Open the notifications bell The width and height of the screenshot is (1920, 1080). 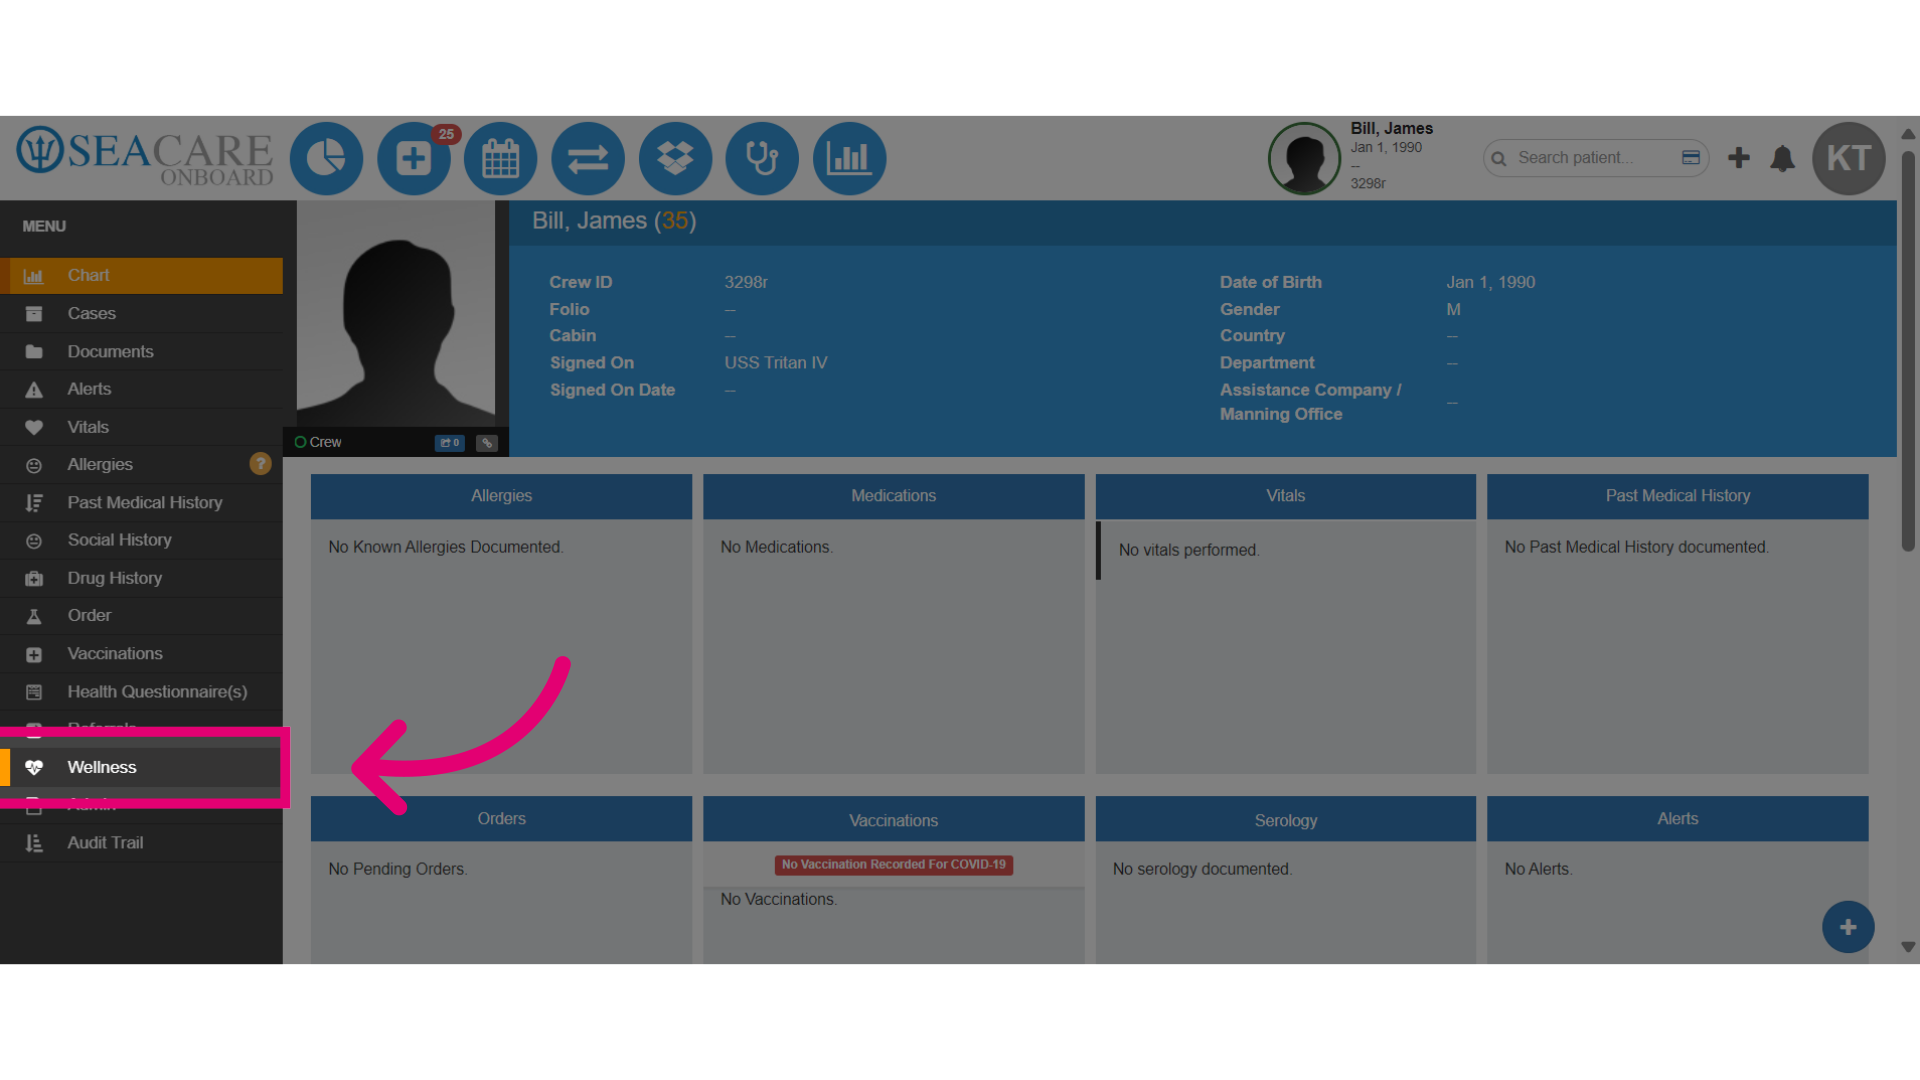pos(1782,158)
